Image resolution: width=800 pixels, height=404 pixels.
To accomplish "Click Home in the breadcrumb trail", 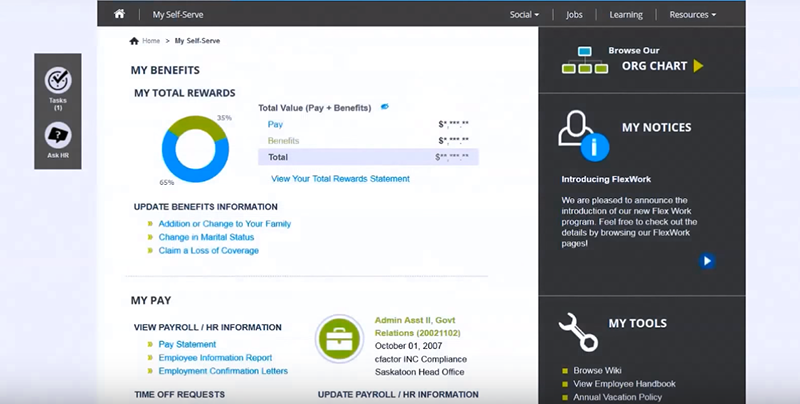I will [150, 41].
